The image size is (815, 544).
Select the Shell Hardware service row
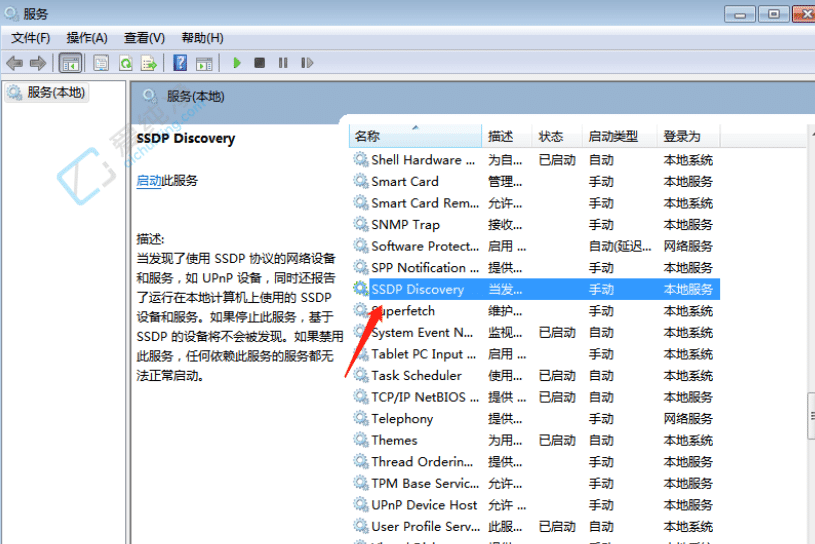point(535,160)
